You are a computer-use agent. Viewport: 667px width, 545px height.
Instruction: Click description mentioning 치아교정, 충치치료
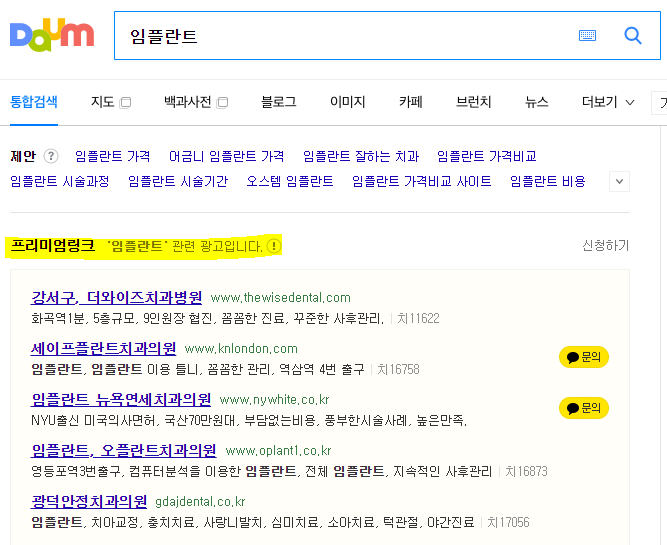tap(253, 522)
